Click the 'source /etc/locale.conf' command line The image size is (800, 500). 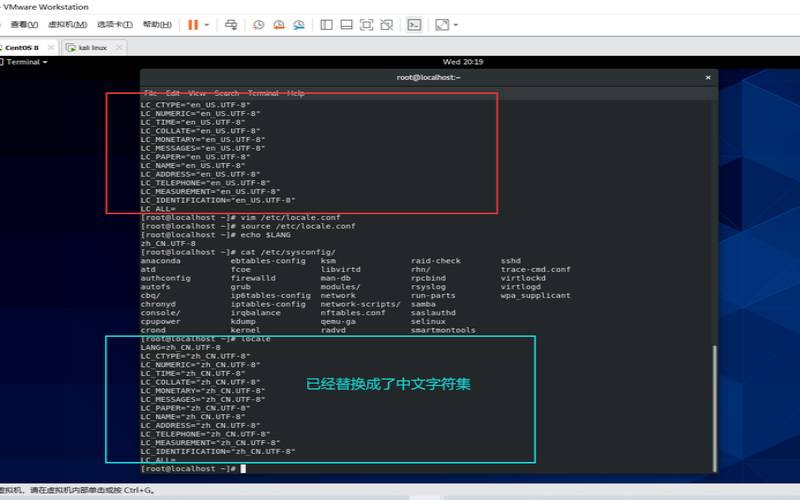point(248,226)
